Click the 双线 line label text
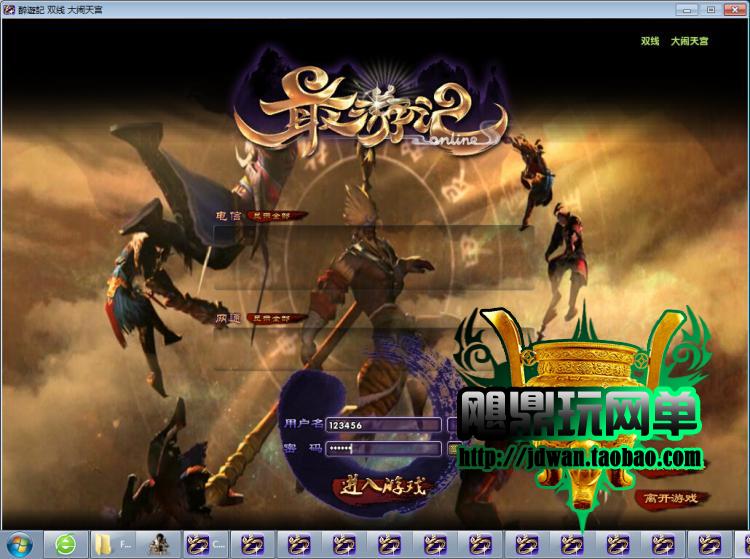Viewport: 750px width, 559px height. coord(650,41)
